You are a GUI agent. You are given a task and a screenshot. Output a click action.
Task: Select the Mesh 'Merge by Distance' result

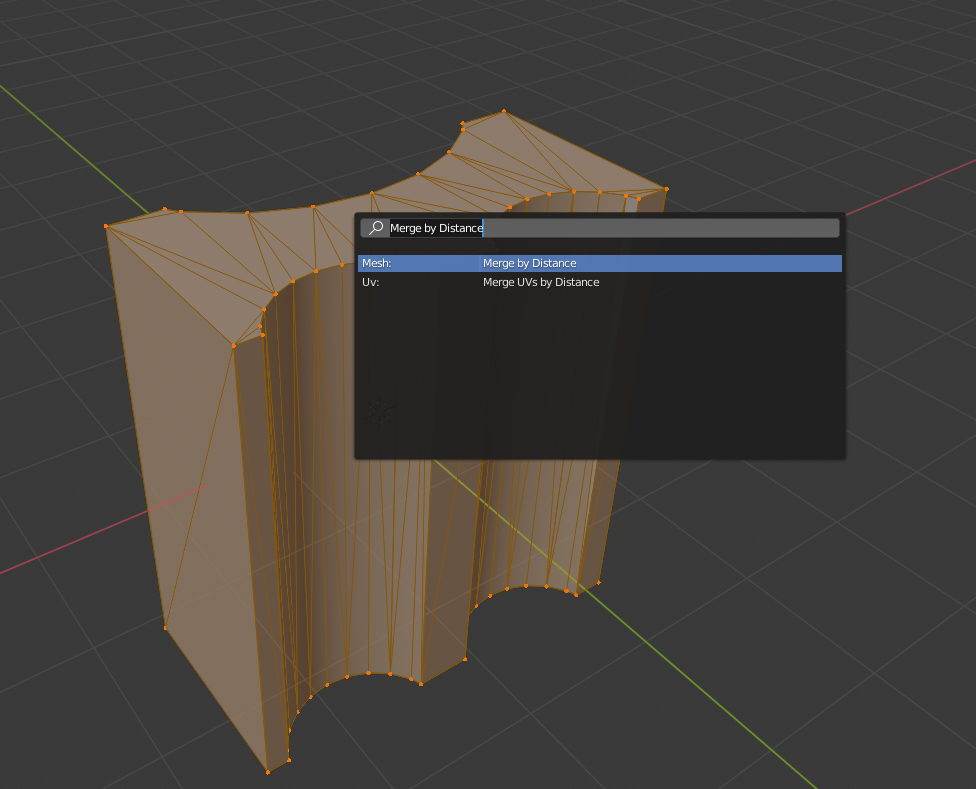pos(600,263)
